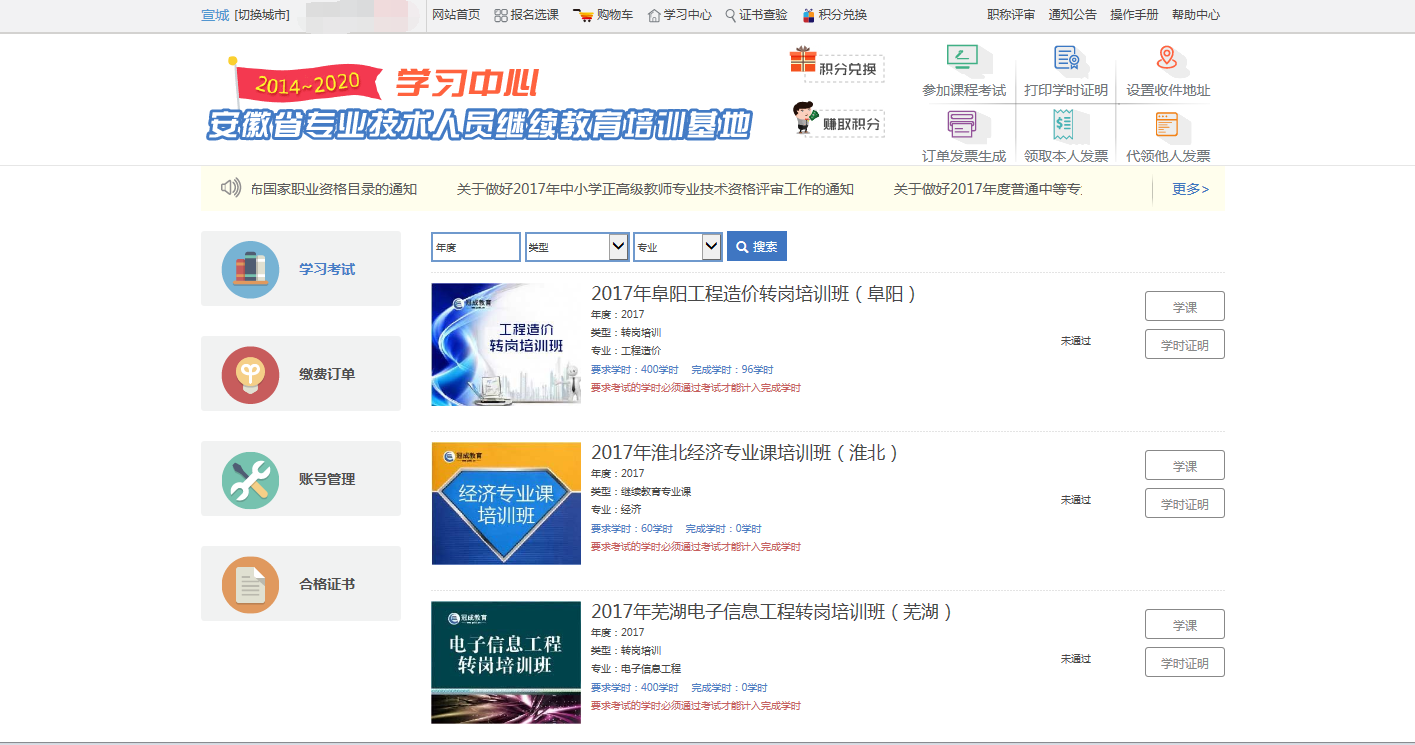Open 经济专业课培训班 thumbnail
The image size is (1415, 745).
[506, 503]
